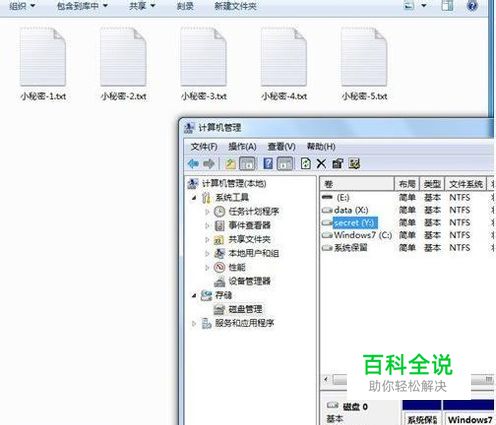
Task: Select 事件查看器 in the tree
Action: point(249,225)
